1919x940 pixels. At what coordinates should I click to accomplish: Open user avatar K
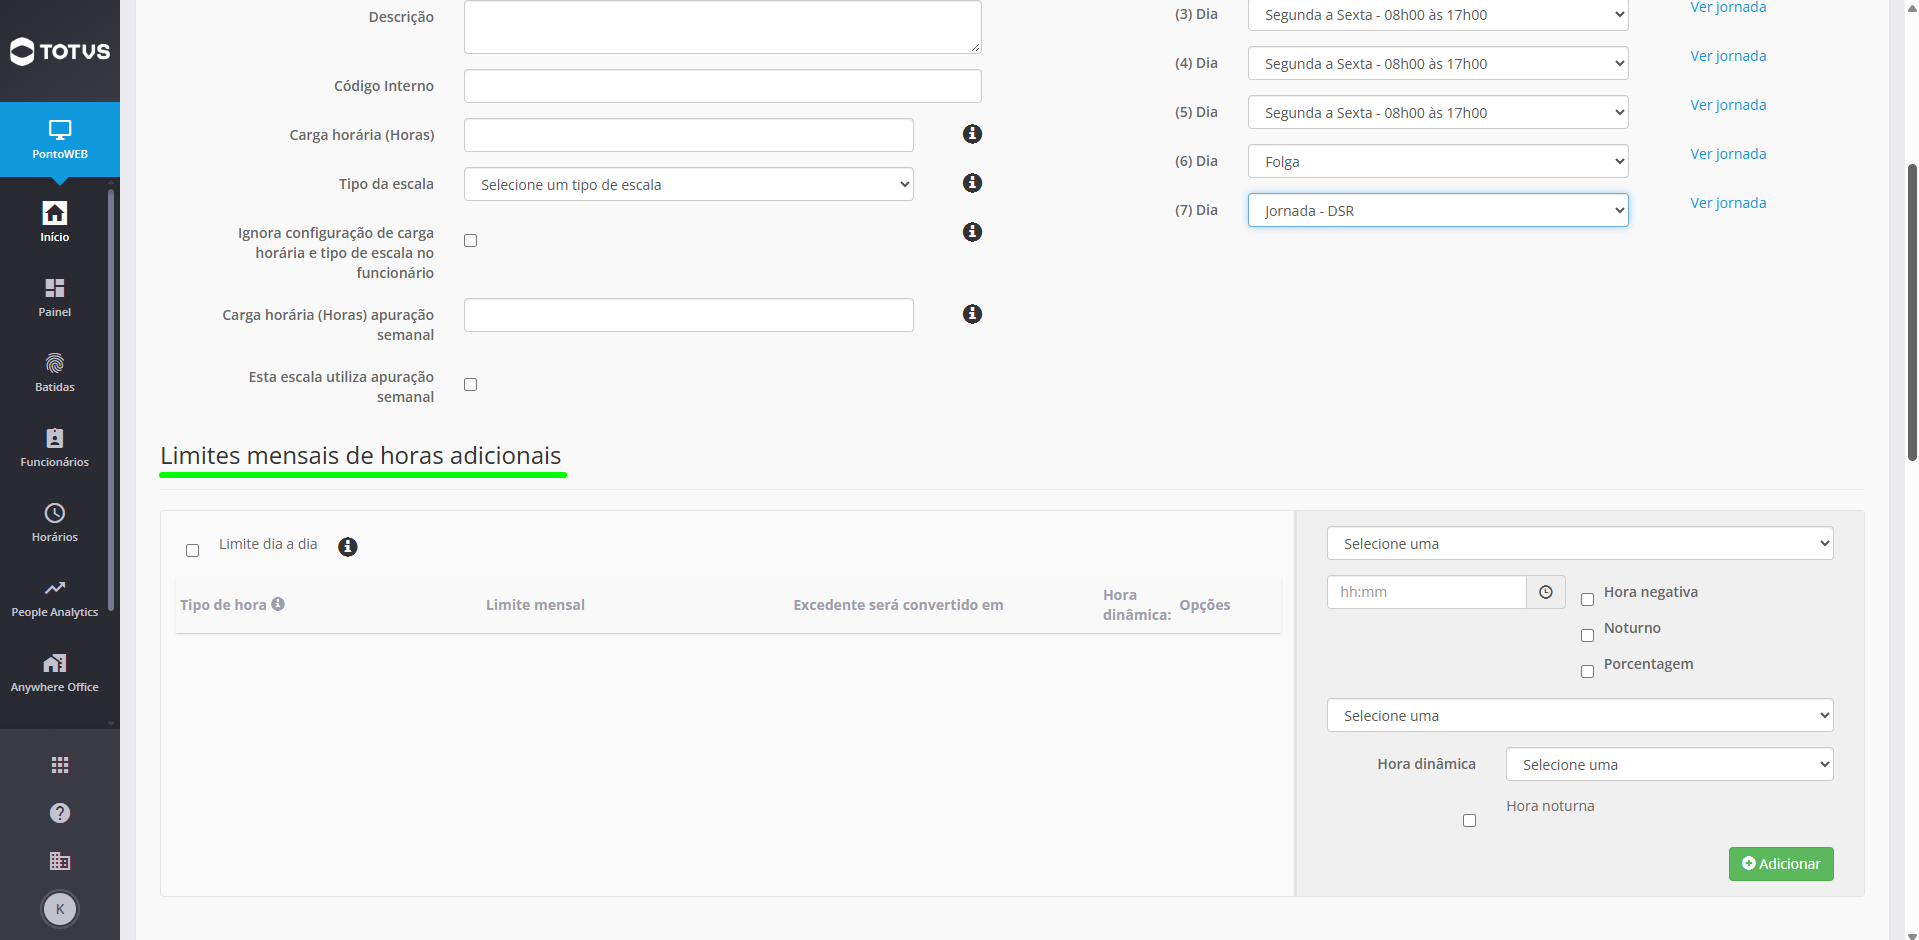60,909
